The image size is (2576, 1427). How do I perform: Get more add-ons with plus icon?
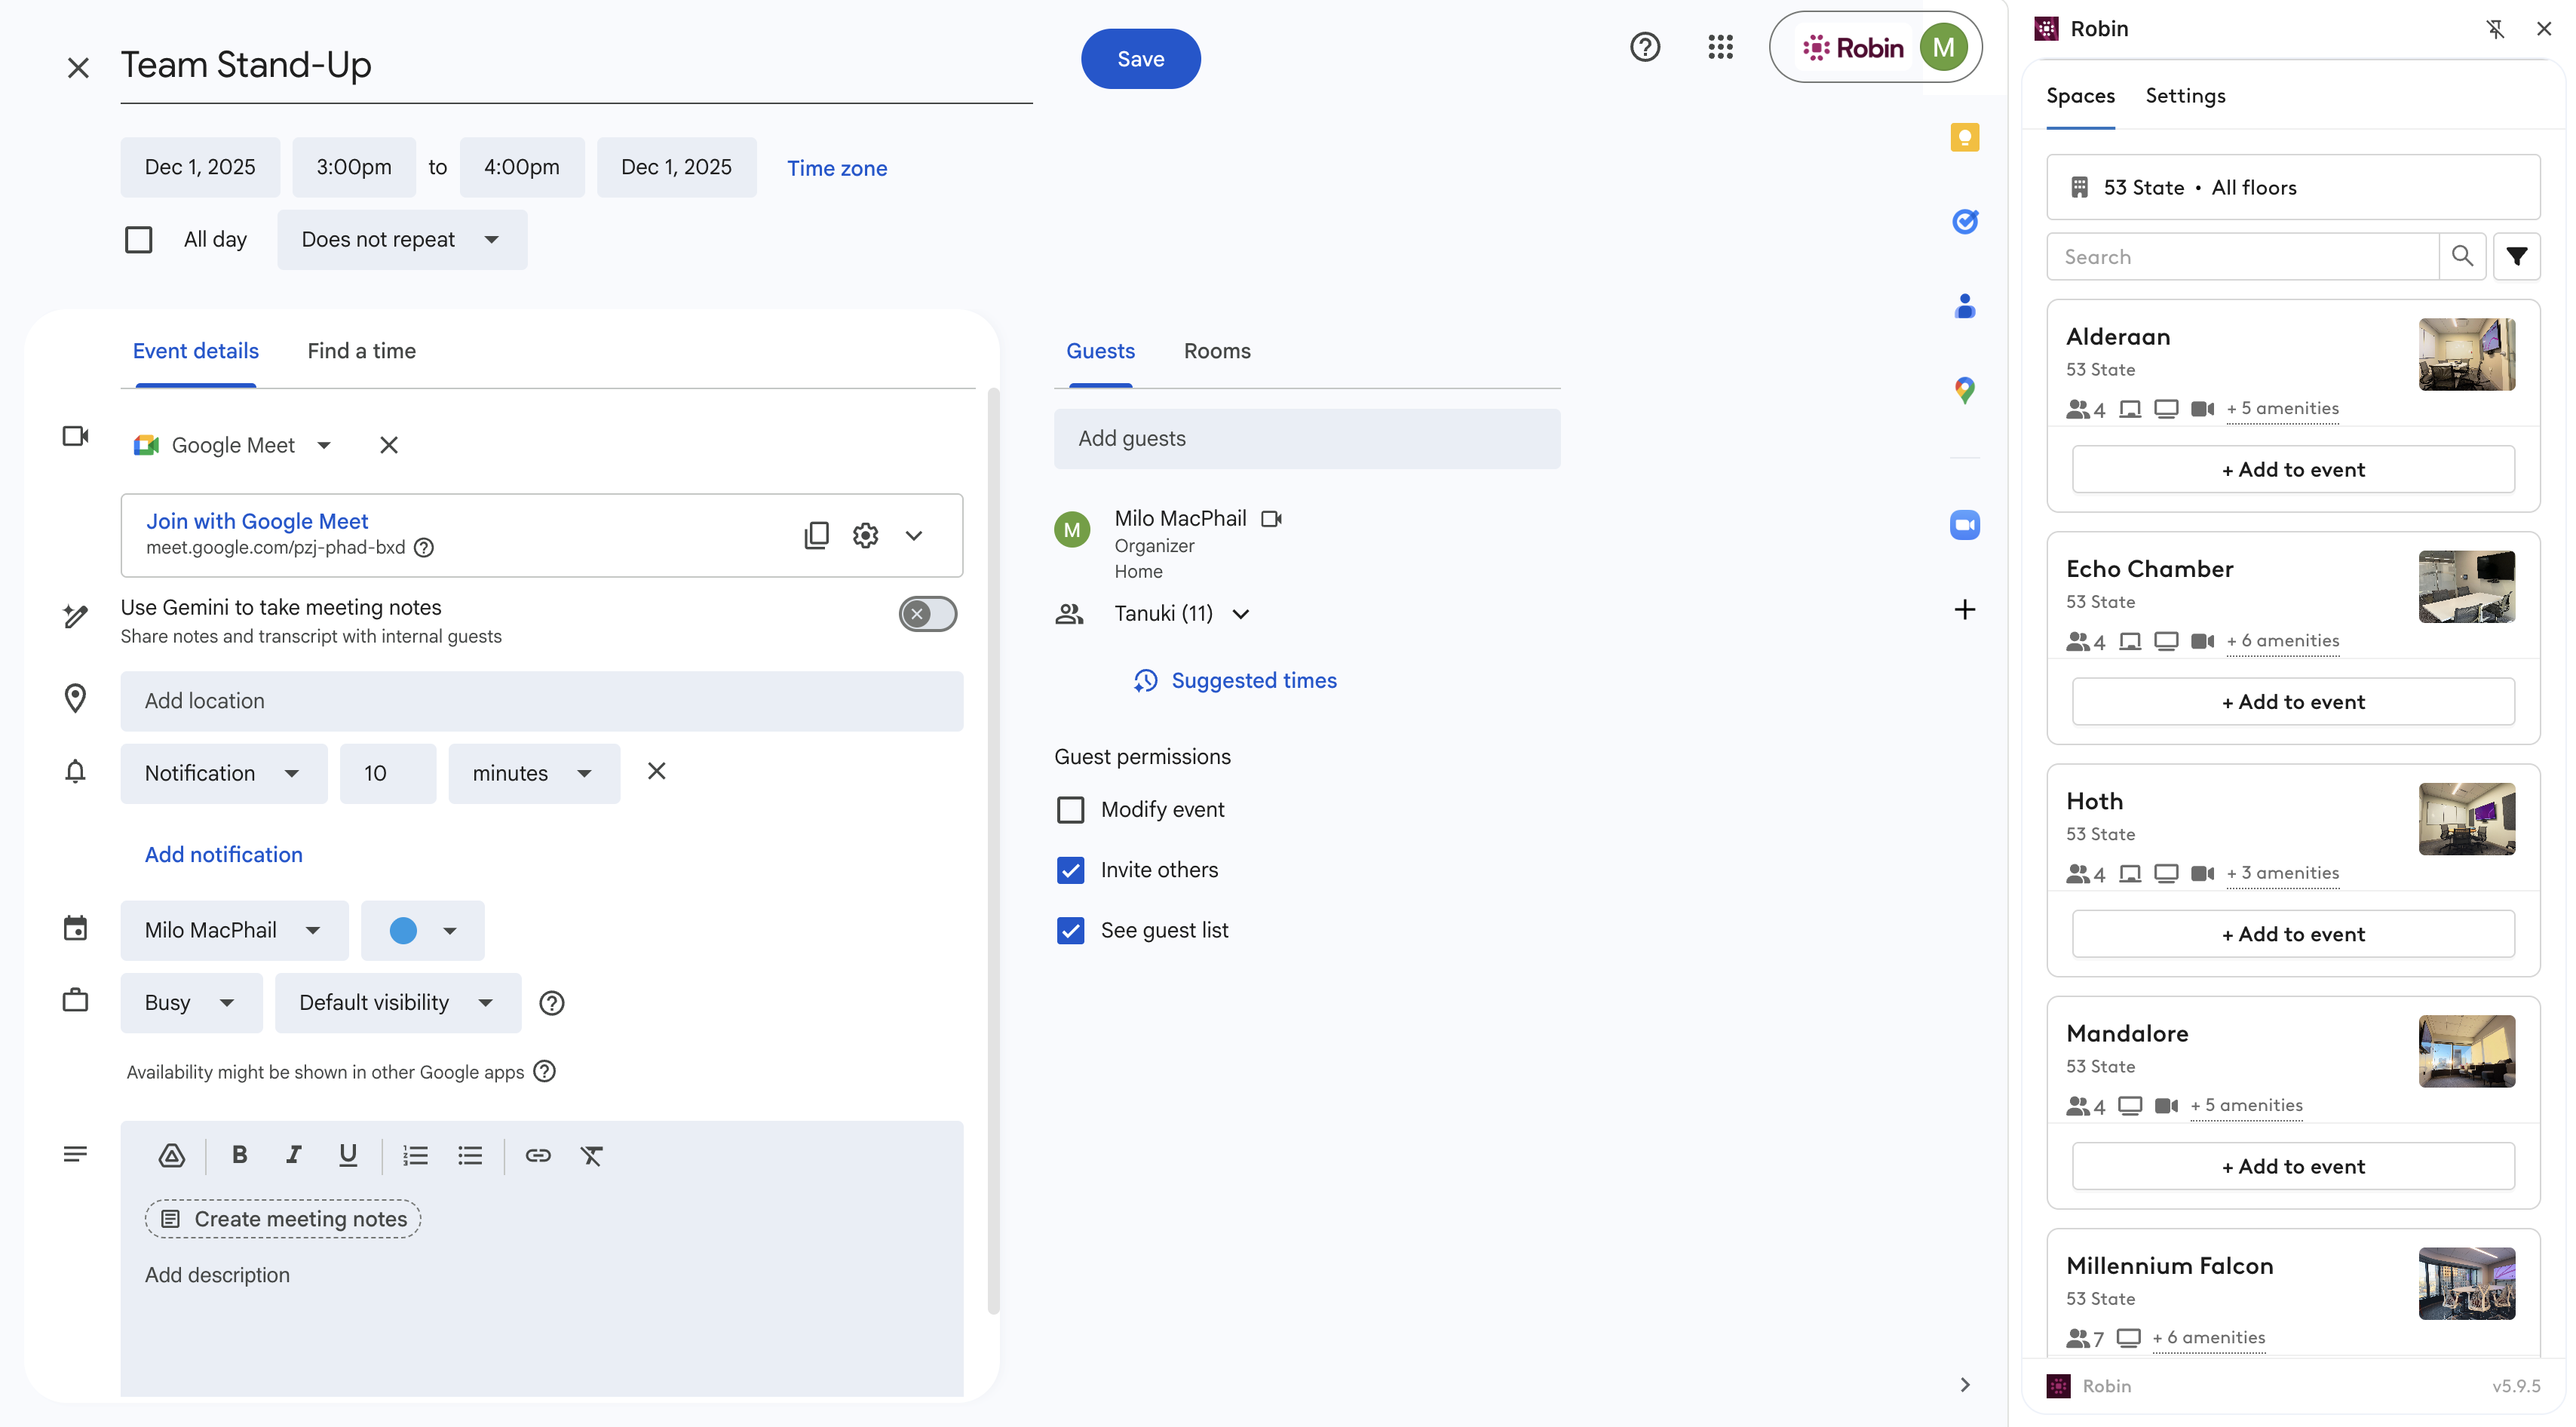coord(1964,609)
